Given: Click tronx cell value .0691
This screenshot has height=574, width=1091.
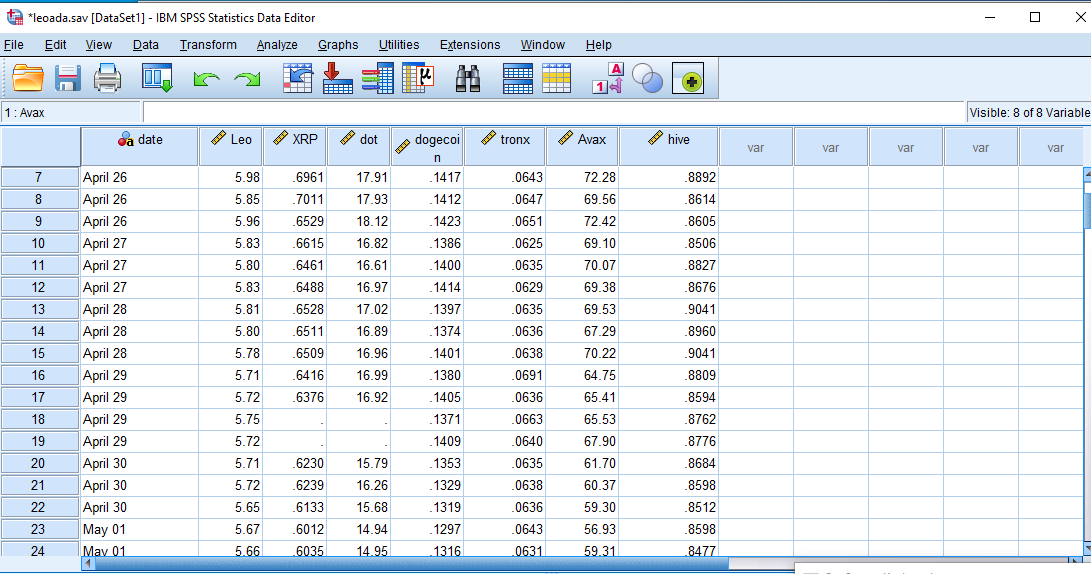Looking at the screenshot, I should tap(505, 376).
